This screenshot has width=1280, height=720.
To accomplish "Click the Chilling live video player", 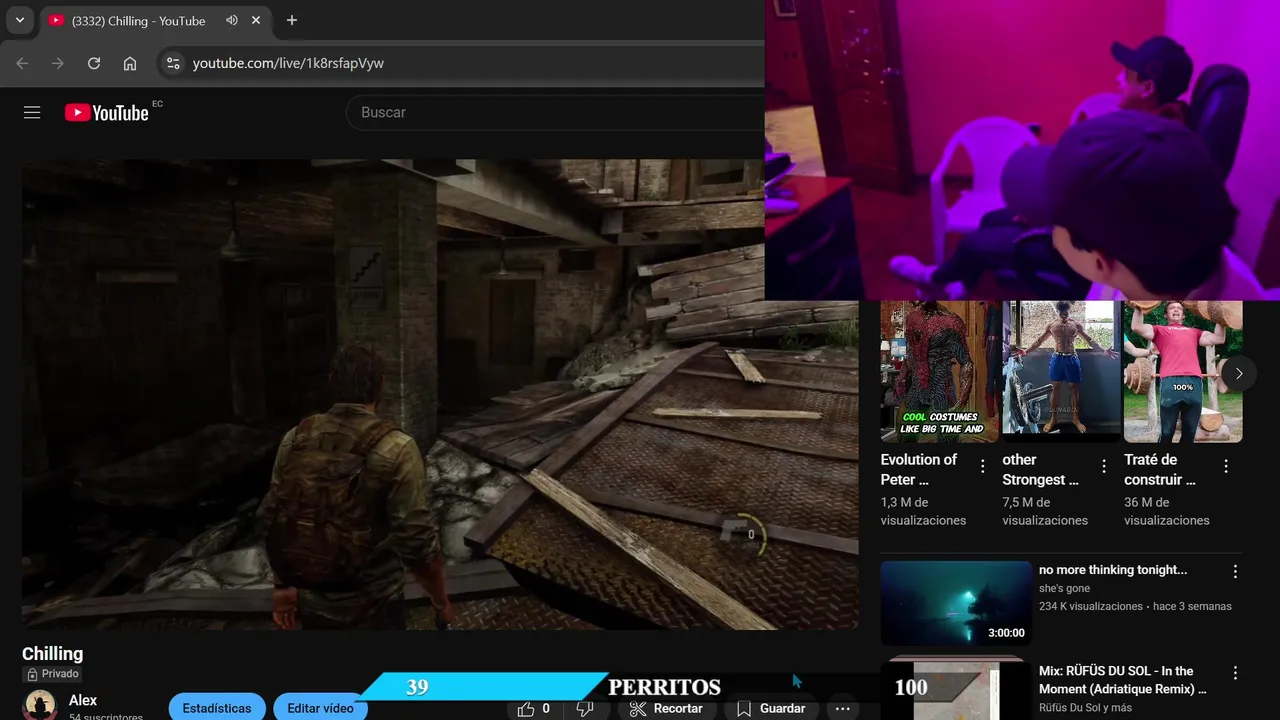I will pyautogui.click(x=440, y=394).
